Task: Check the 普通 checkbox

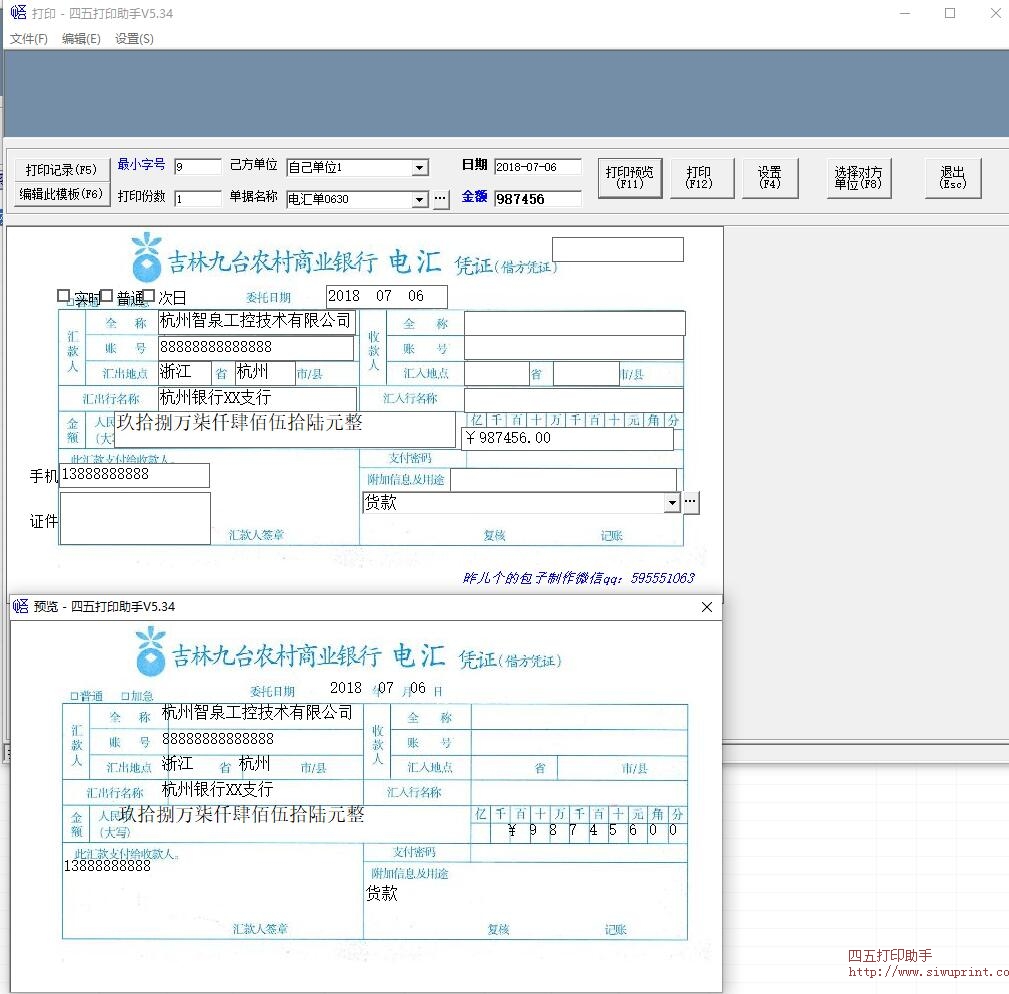Action: pyautogui.click(x=107, y=296)
